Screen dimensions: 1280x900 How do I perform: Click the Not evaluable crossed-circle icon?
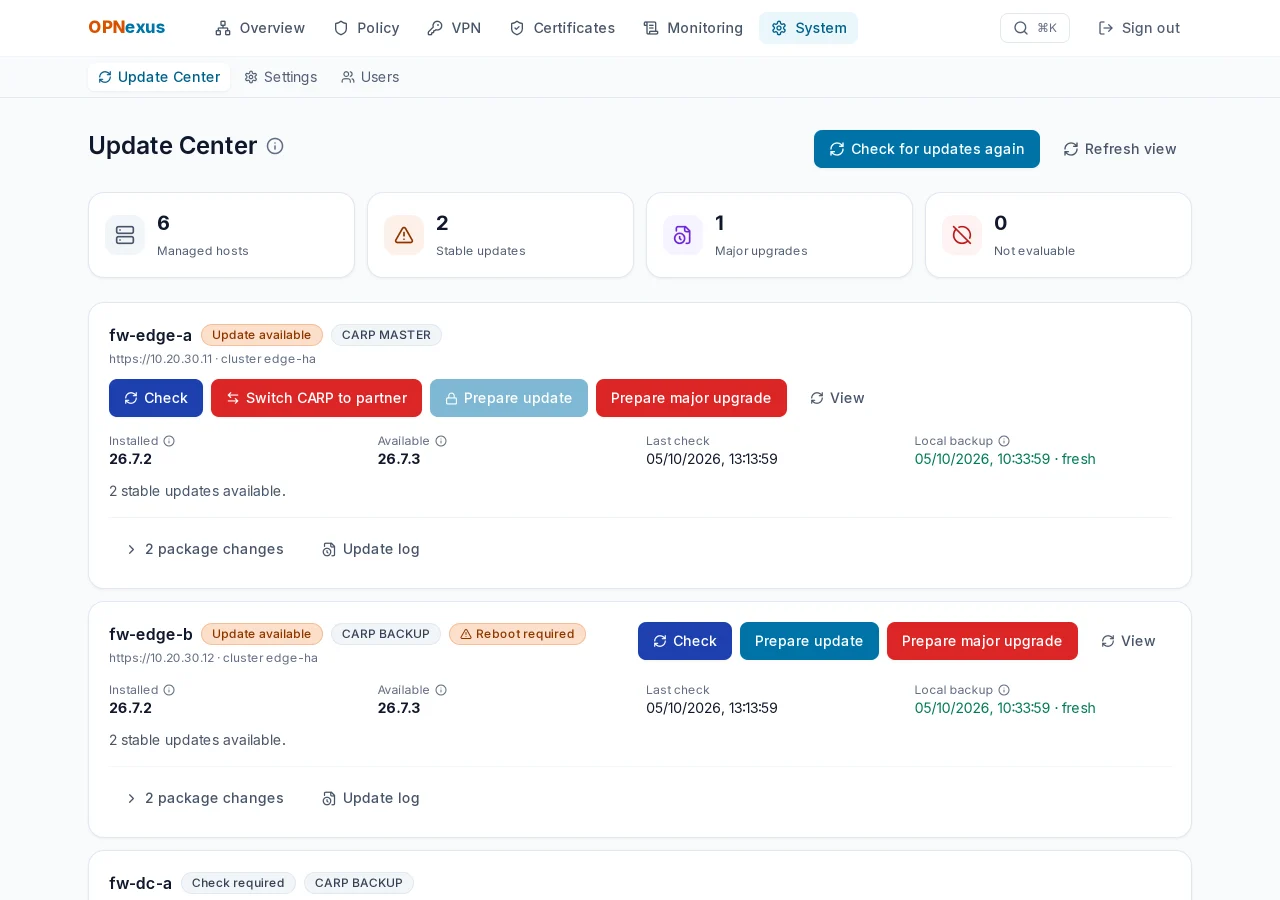pos(962,235)
